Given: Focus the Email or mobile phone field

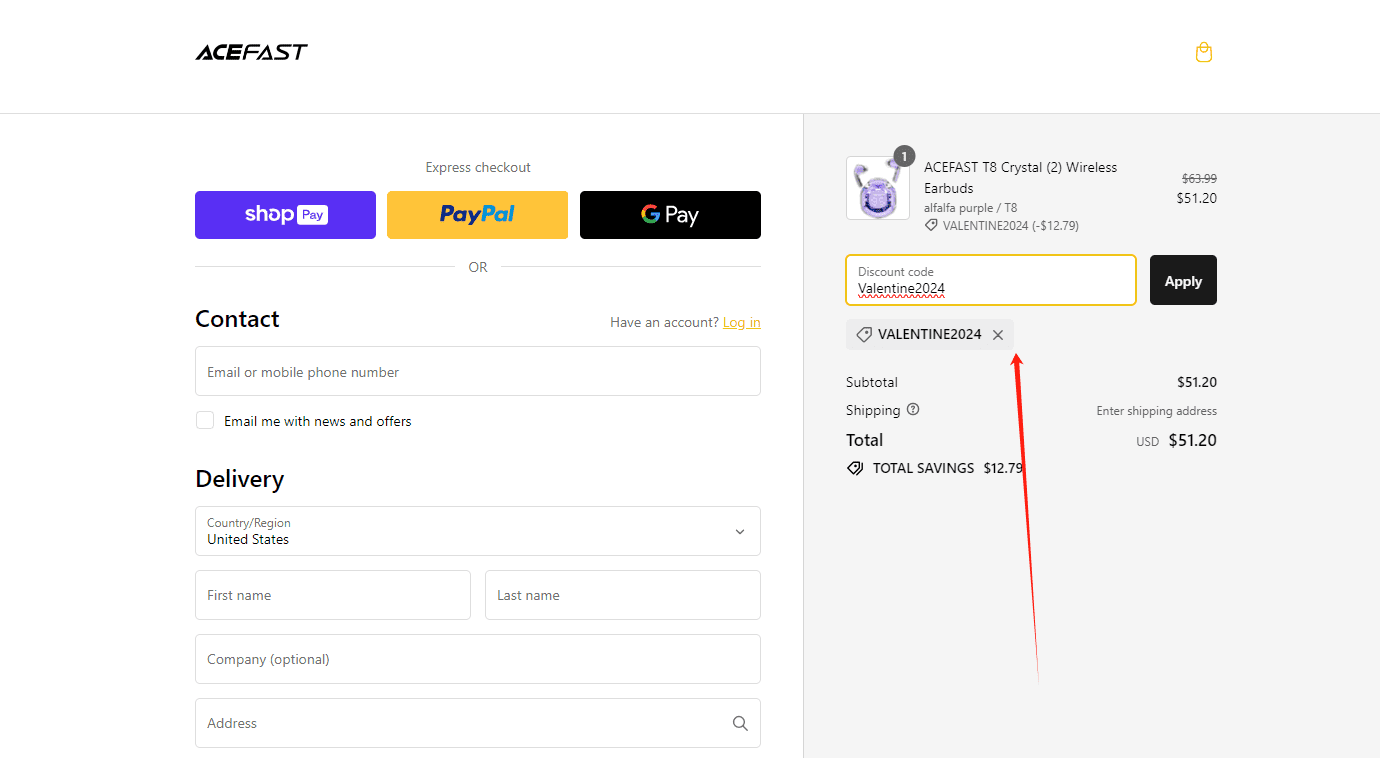Looking at the screenshot, I should tap(478, 372).
